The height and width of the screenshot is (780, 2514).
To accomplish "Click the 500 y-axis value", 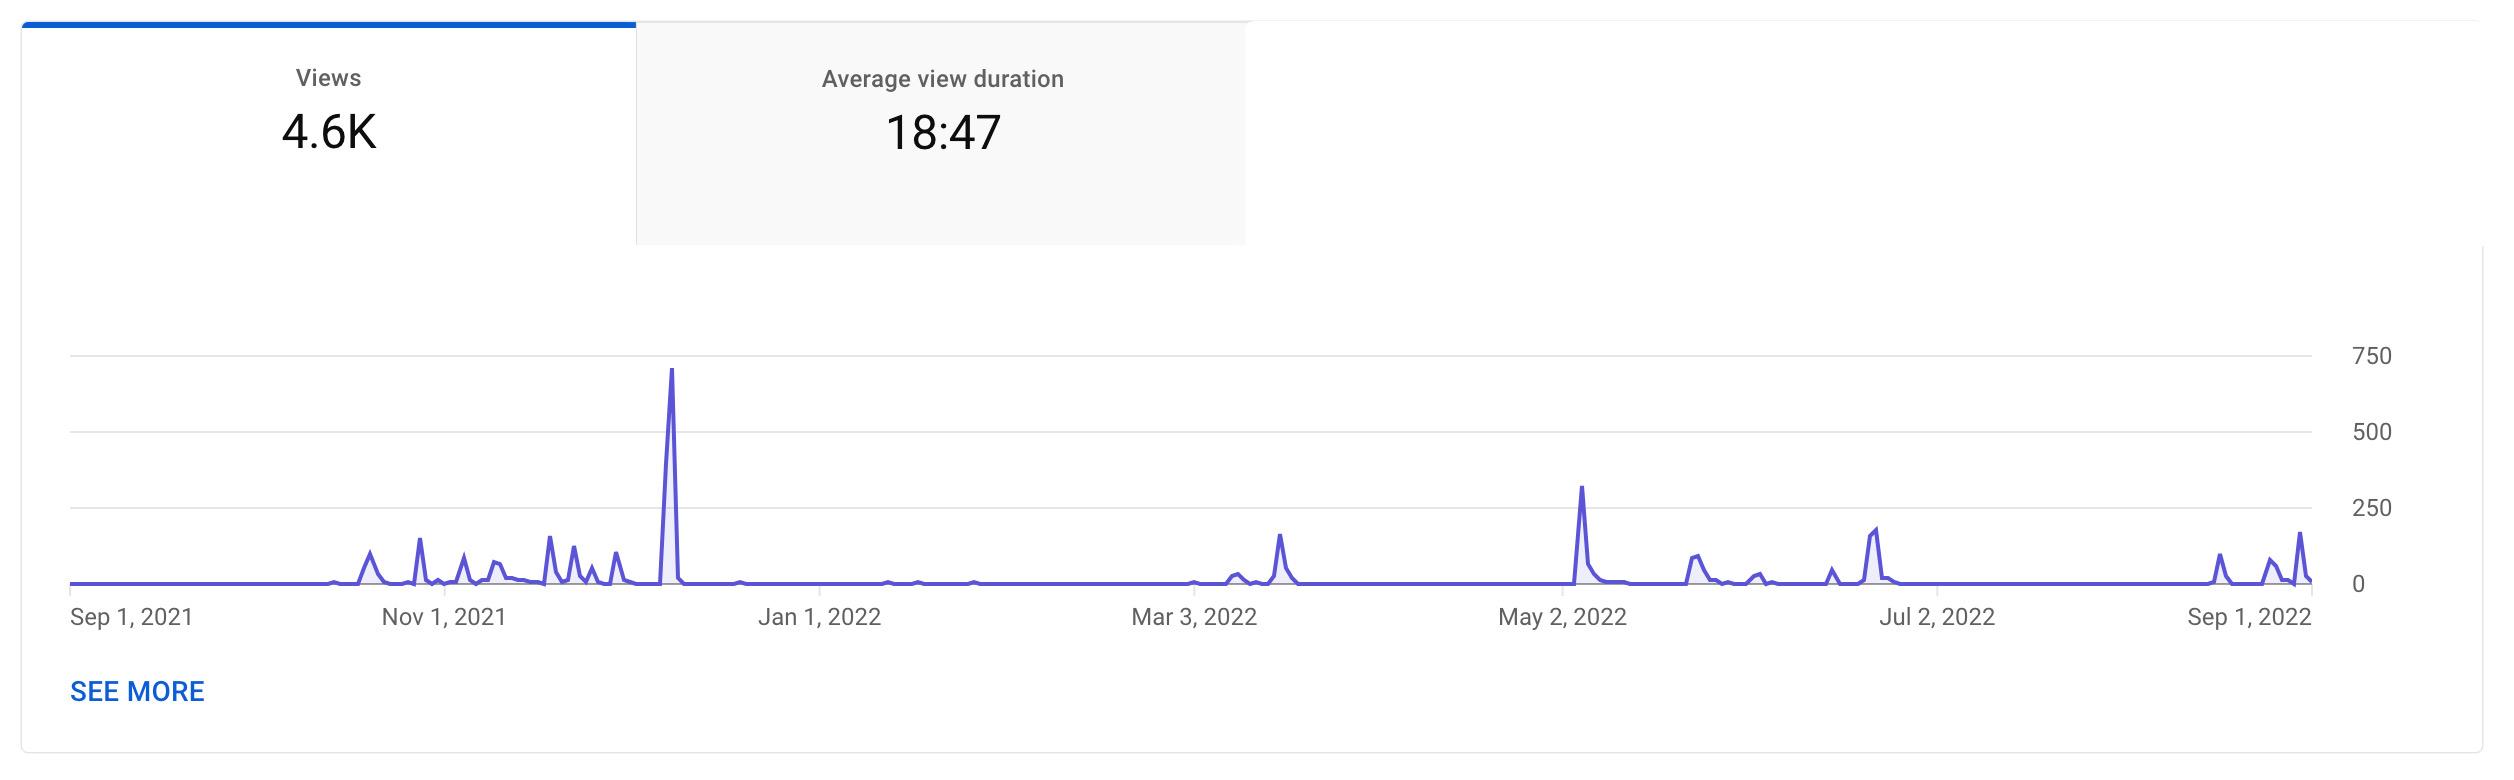I will [2371, 432].
